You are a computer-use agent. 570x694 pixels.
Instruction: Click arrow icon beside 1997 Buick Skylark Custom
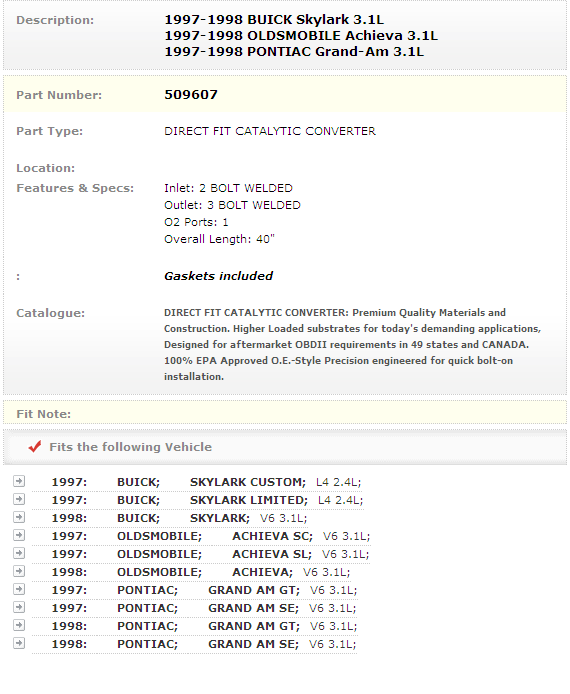click(x=19, y=481)
